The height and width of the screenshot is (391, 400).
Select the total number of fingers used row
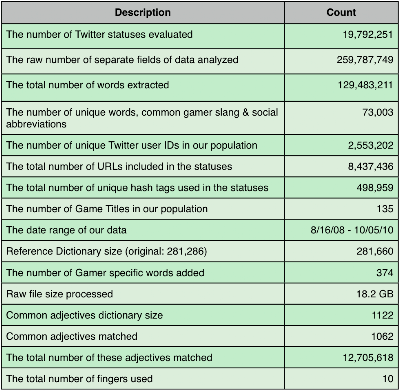(200, 379)
